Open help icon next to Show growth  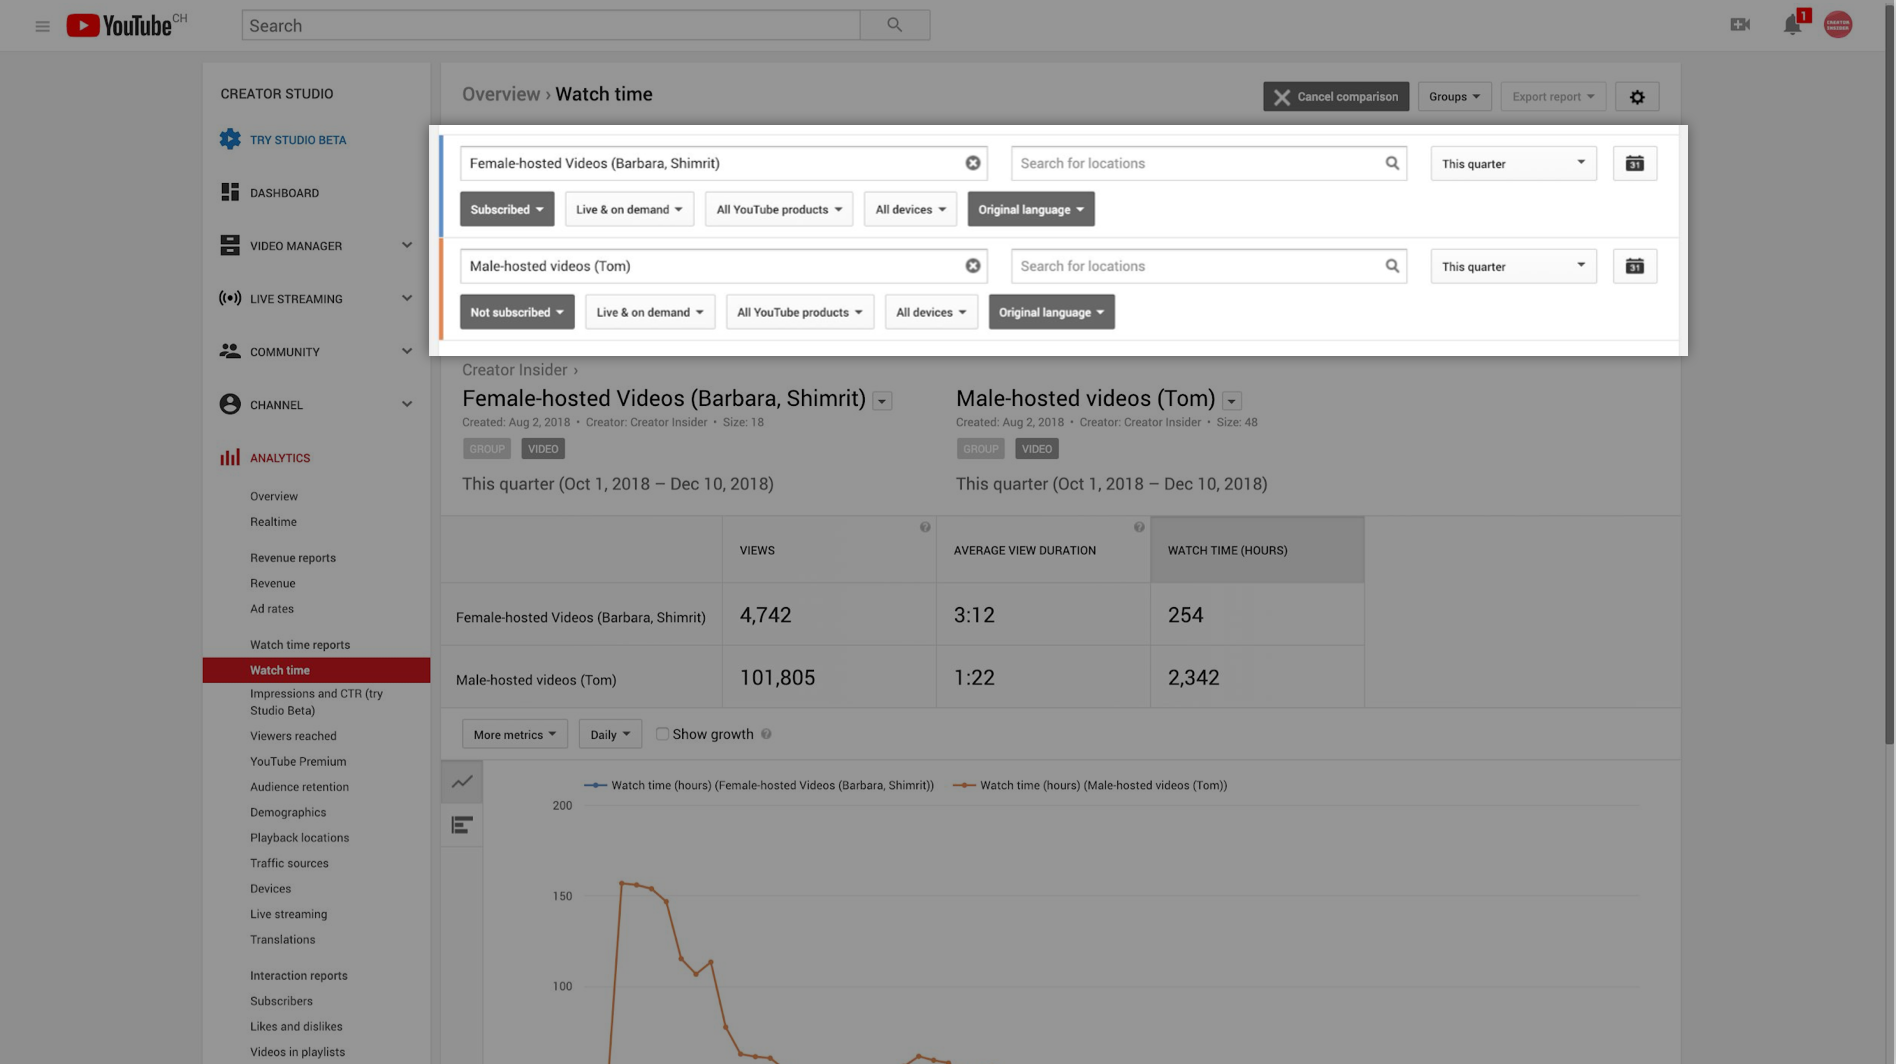[766, 734]
